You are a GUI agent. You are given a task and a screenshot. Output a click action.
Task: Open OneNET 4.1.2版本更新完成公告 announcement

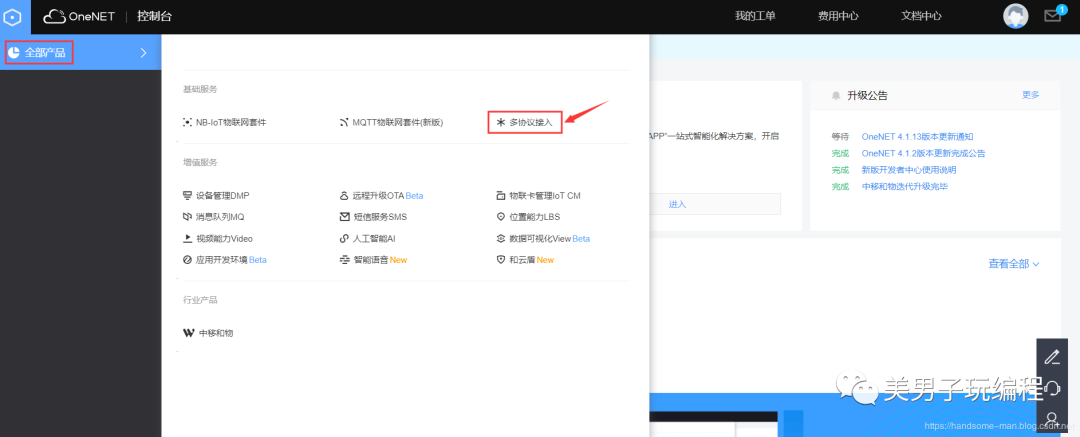pos(923,153)
